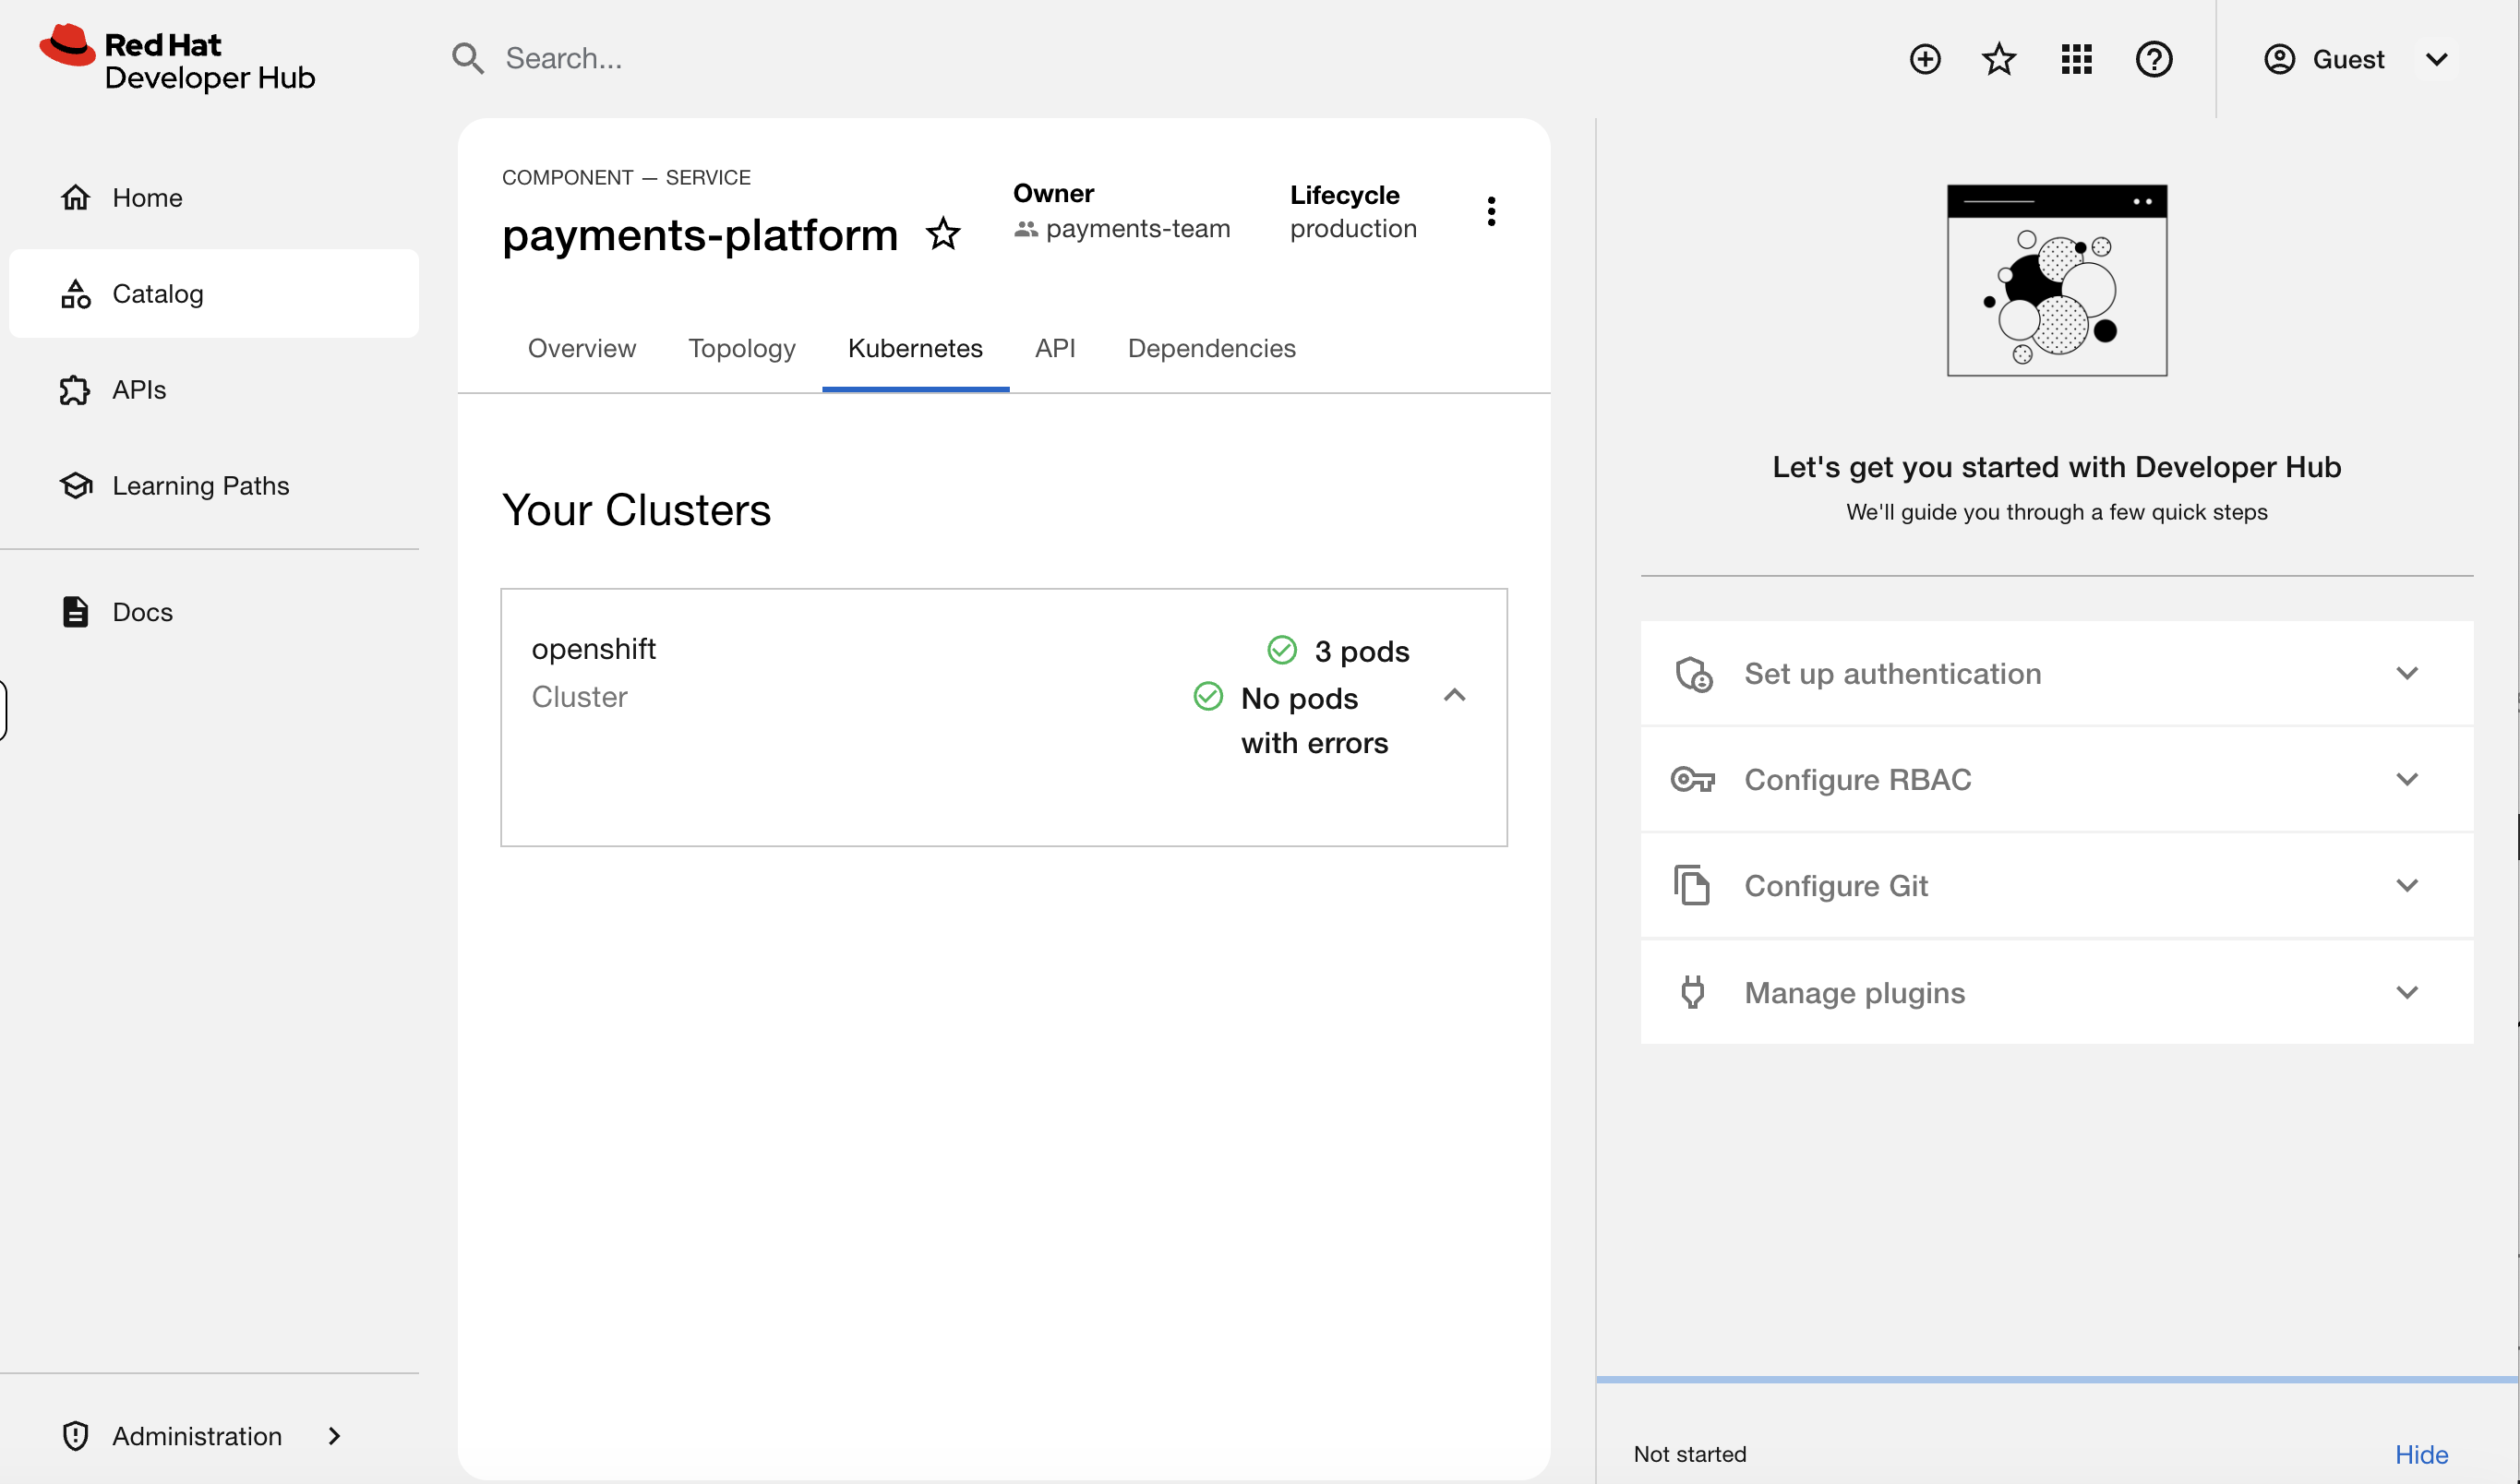Open the payments-team owner link
Viewport: 2520px width, 1484px height.
coord(1138,229)
